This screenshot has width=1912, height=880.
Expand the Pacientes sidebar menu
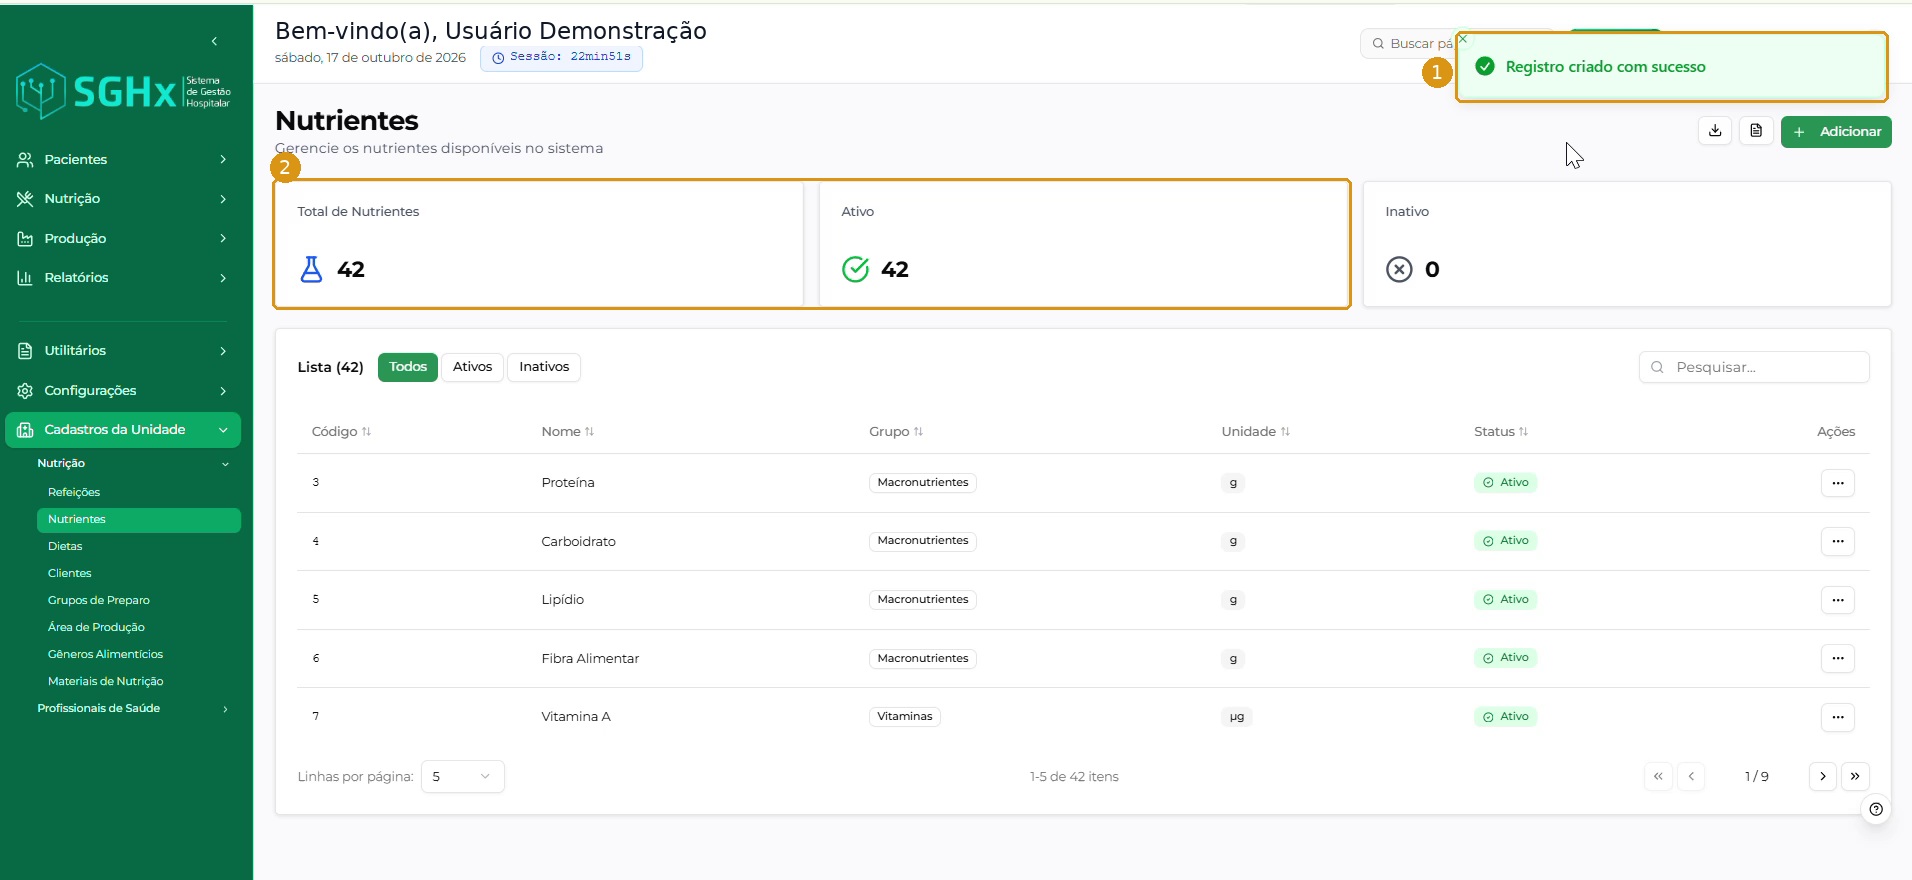pos(123,159)
